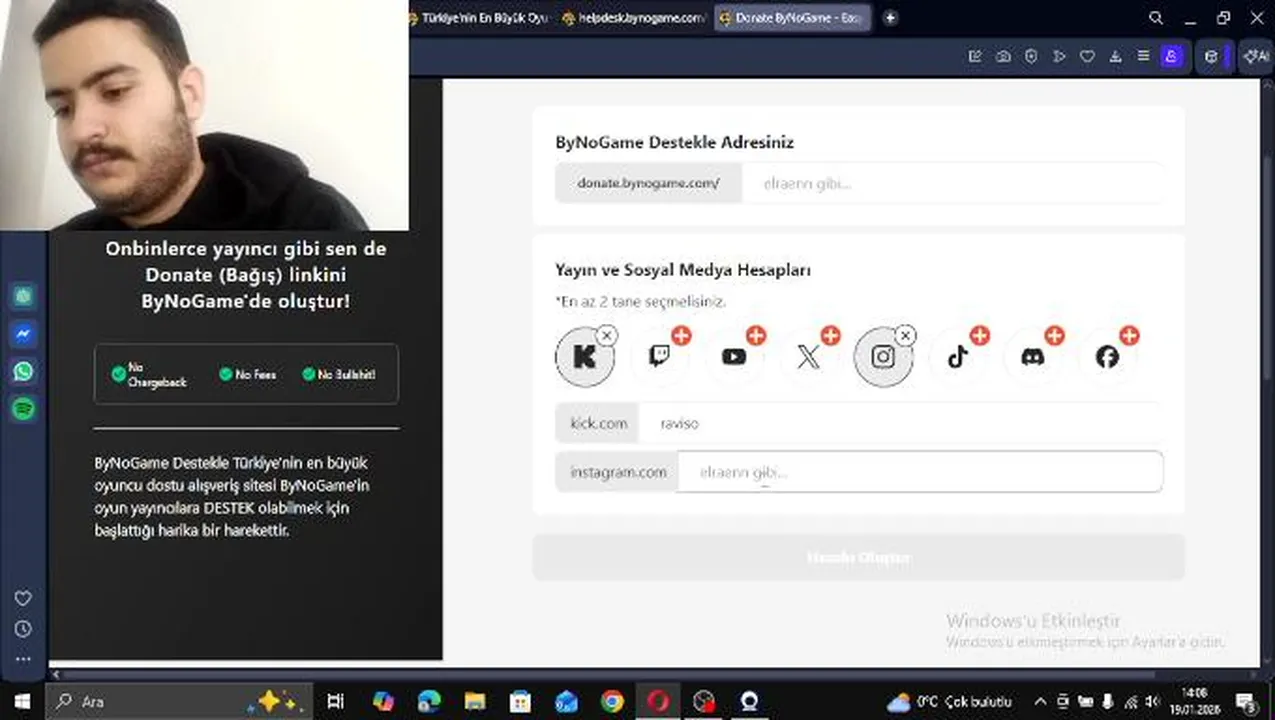
Task: Add page to bookmarks heart icon
Action: 1087,57
